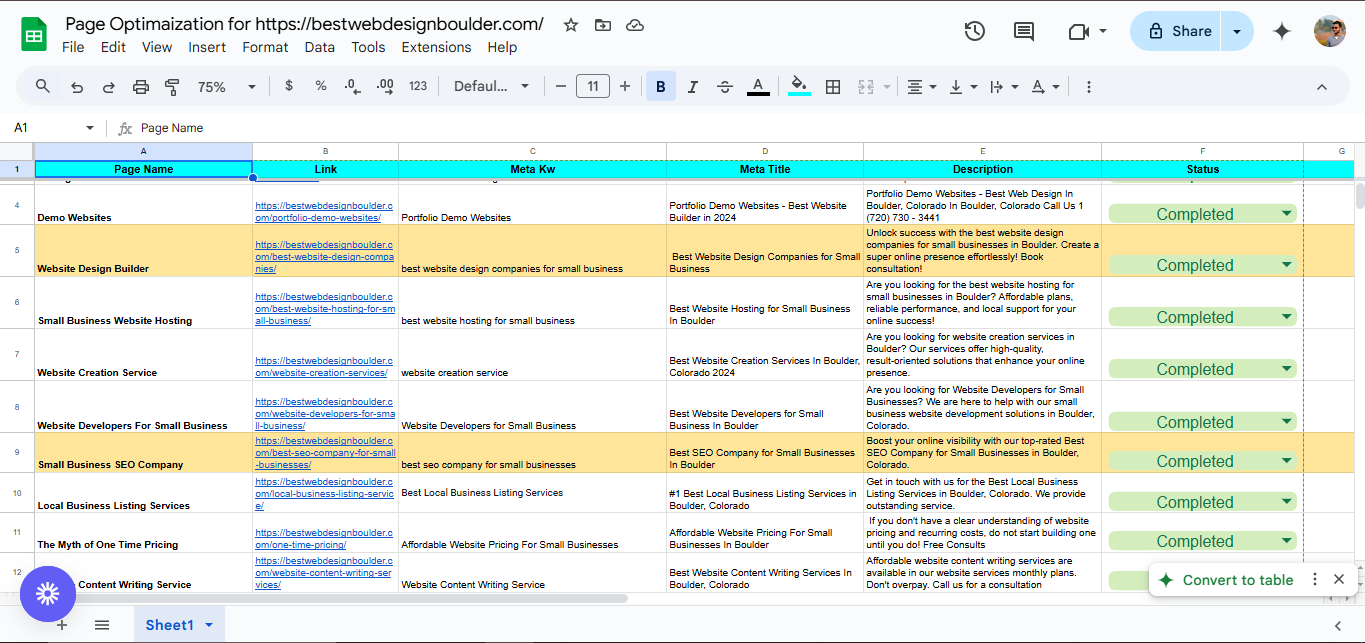The height and width of the screenshot is (643, 1365).
Task: Click the Merge cells icon
Action: [x=866, y=86]
